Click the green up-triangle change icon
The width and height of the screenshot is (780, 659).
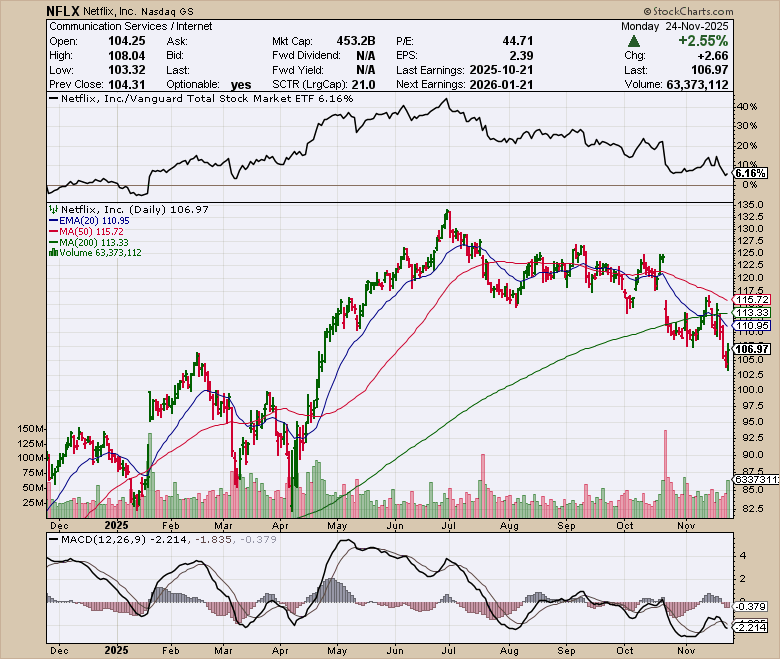coord(634,41)
